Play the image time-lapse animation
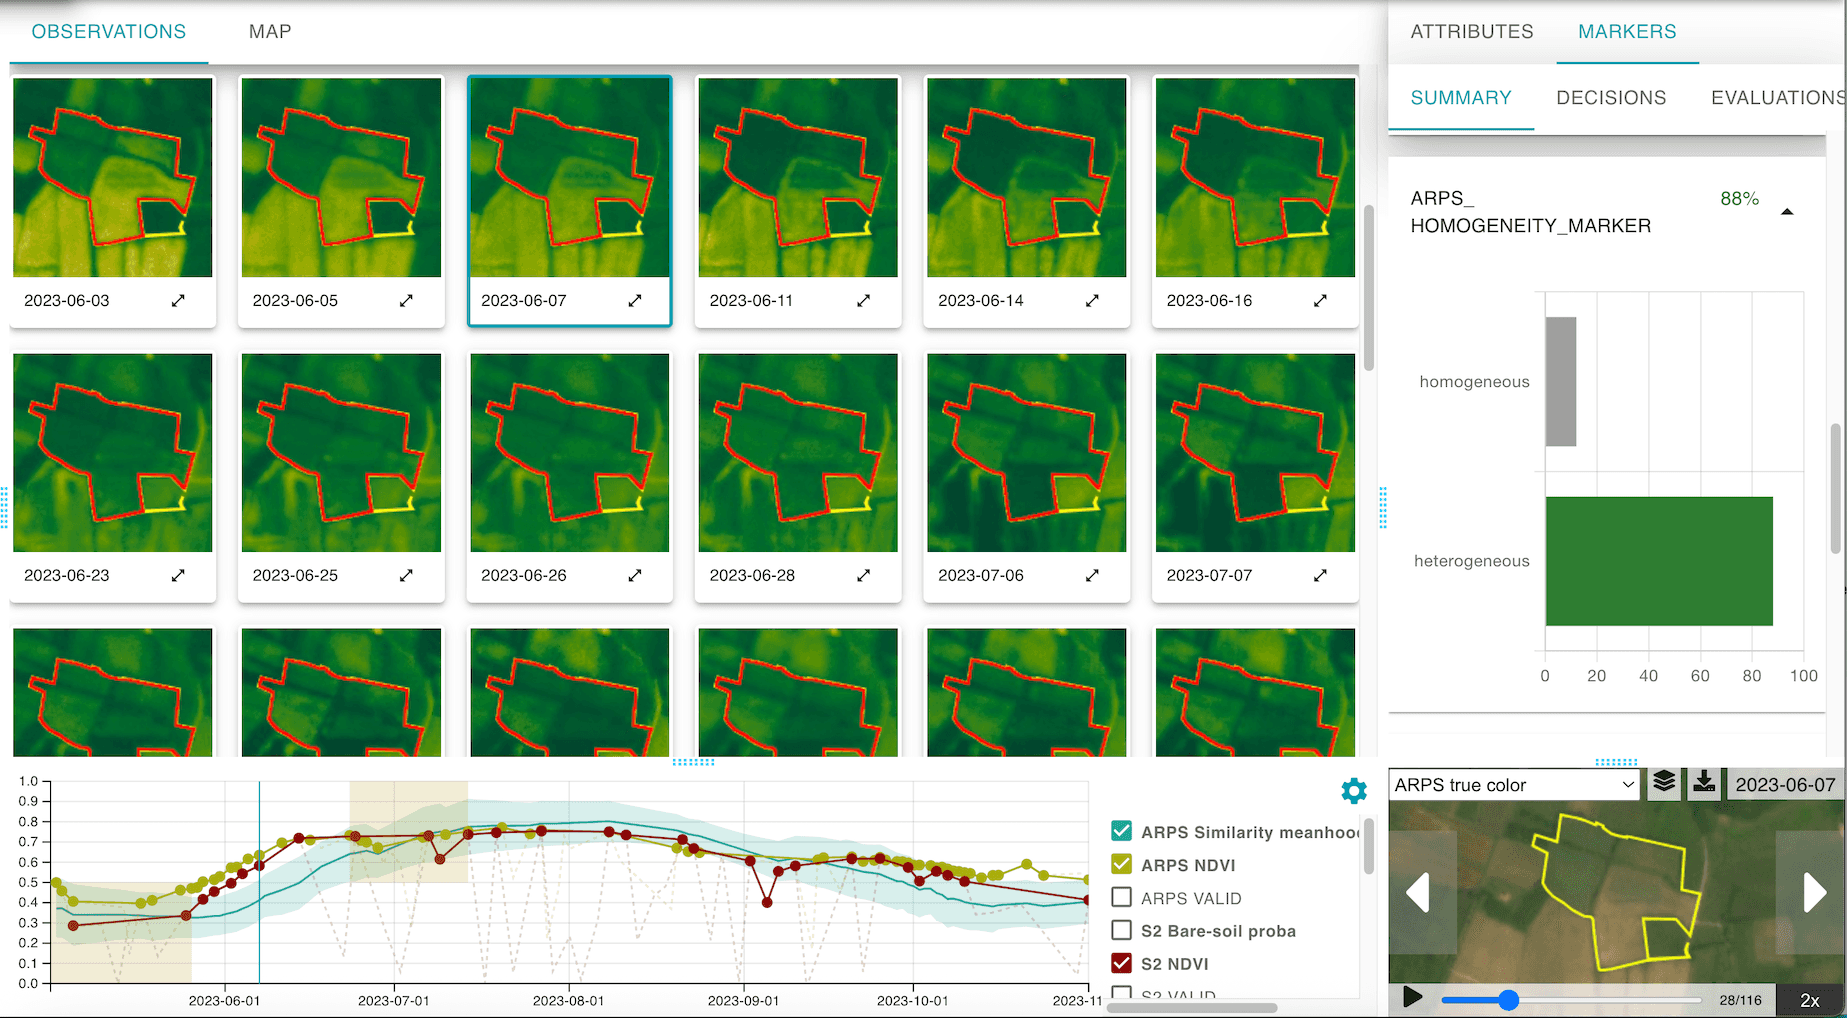The image size is (1847, 1018). tap(1412, 998)
